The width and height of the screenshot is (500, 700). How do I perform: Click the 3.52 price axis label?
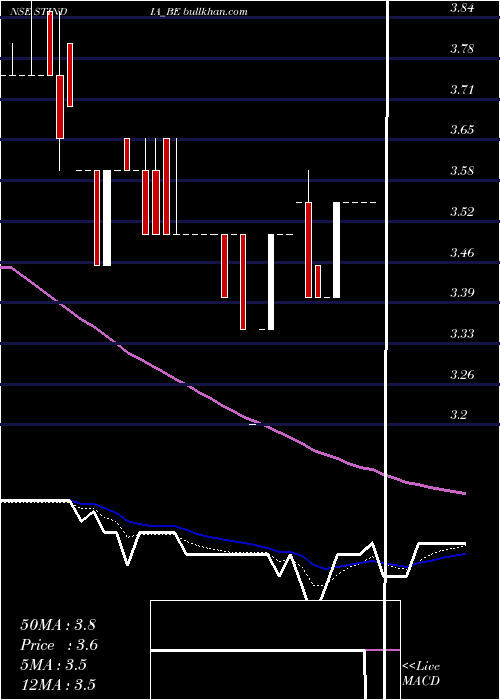(x=462, y=211)
